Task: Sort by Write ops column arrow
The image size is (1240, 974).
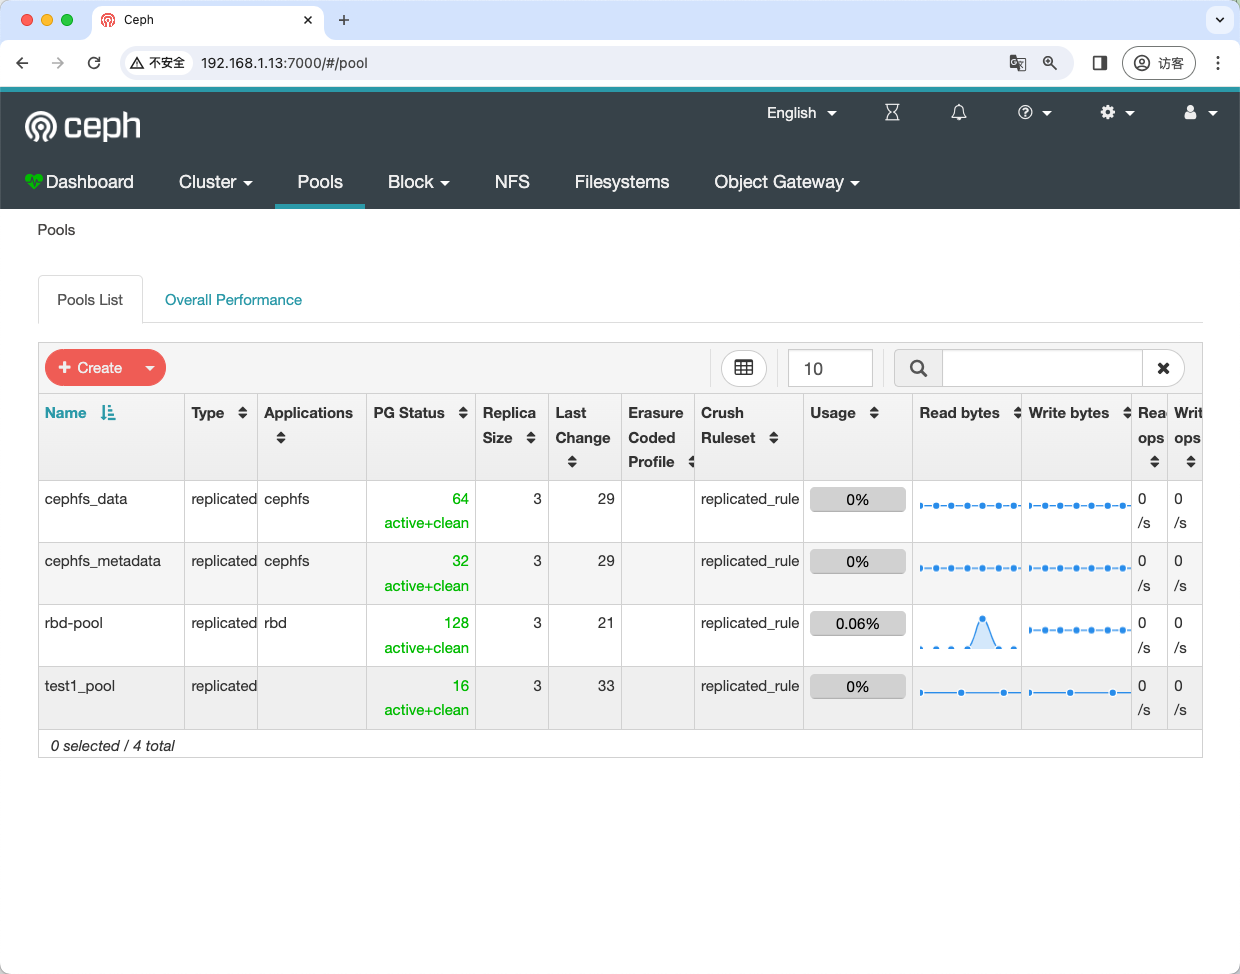Action: [x=1191, y=462]
